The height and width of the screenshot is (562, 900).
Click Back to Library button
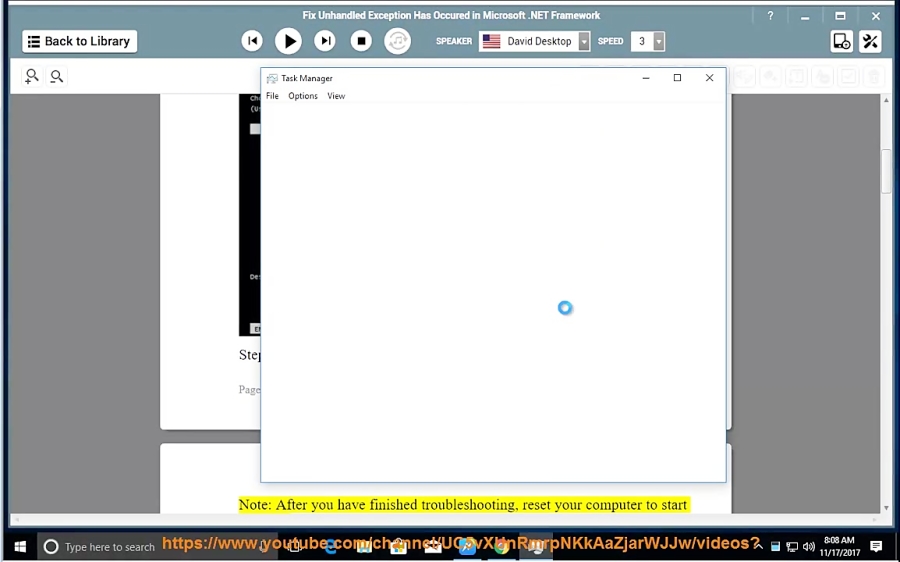point(80,41)
